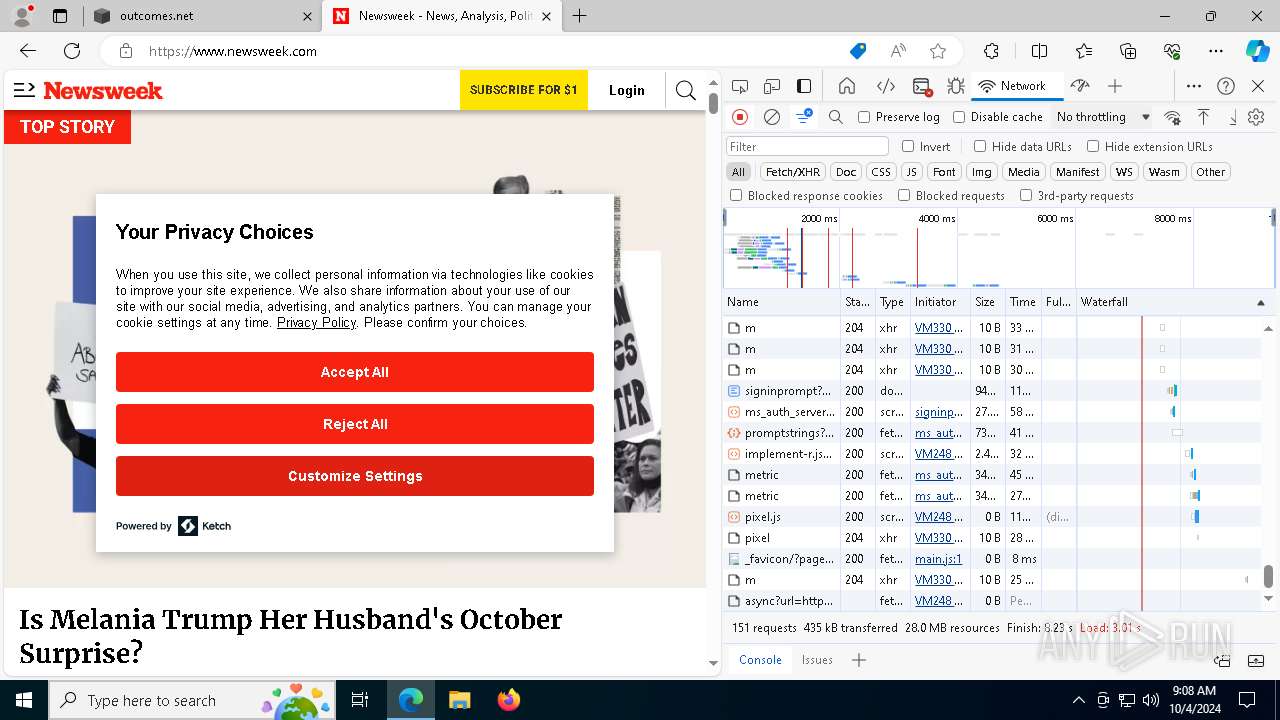
Task: Open the Issues drawer tab
Action: point(817,660)
